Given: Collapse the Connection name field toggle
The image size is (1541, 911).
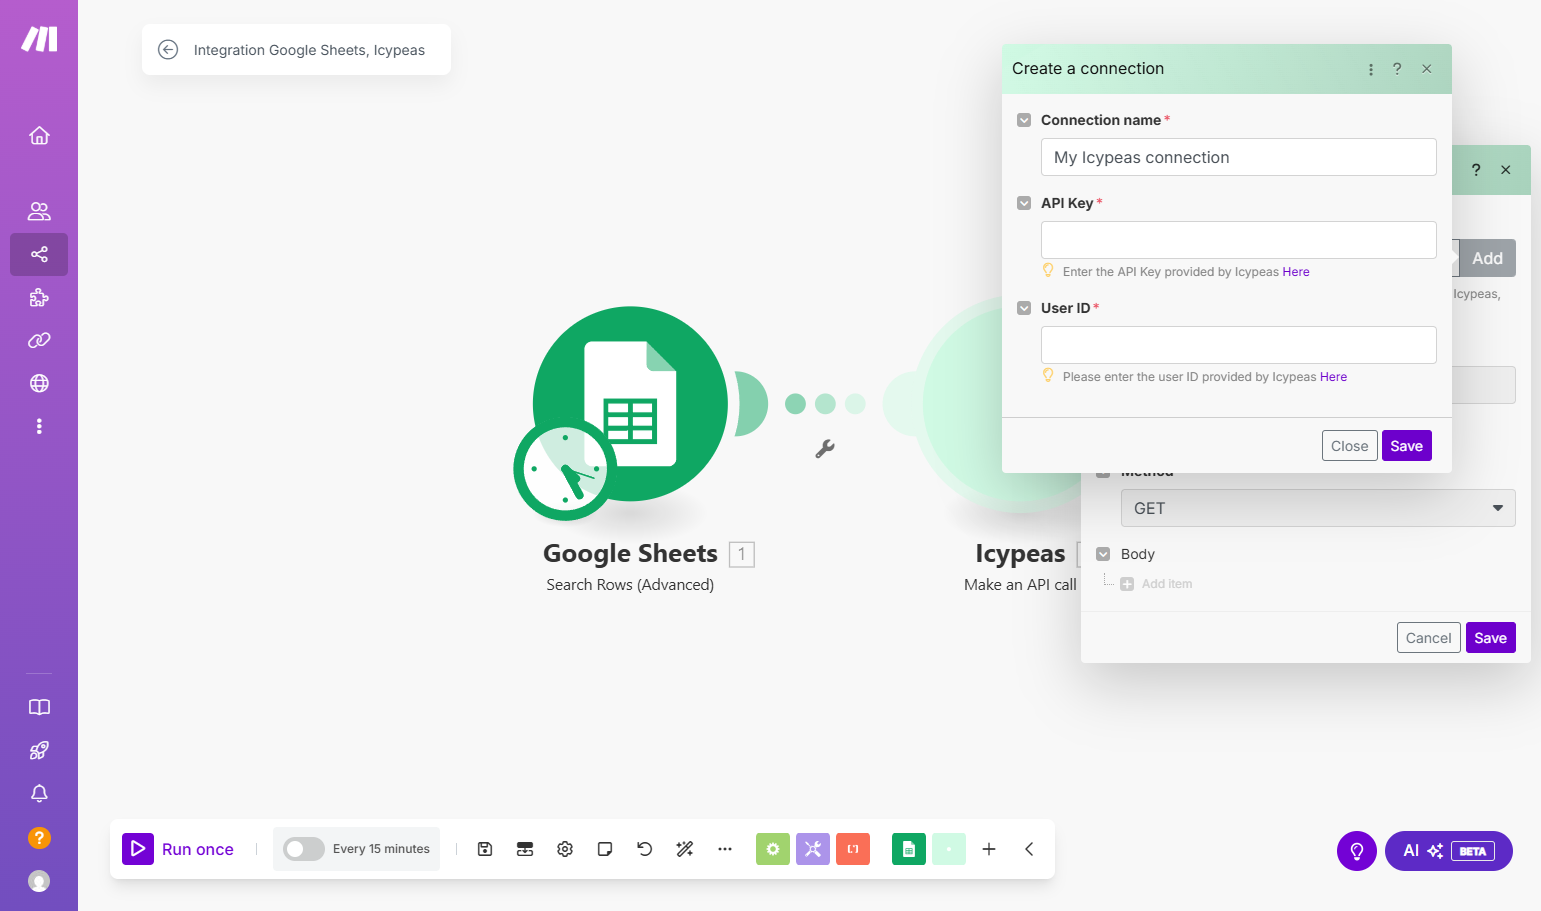Looking at the screenshot, I should (1024, 120).
